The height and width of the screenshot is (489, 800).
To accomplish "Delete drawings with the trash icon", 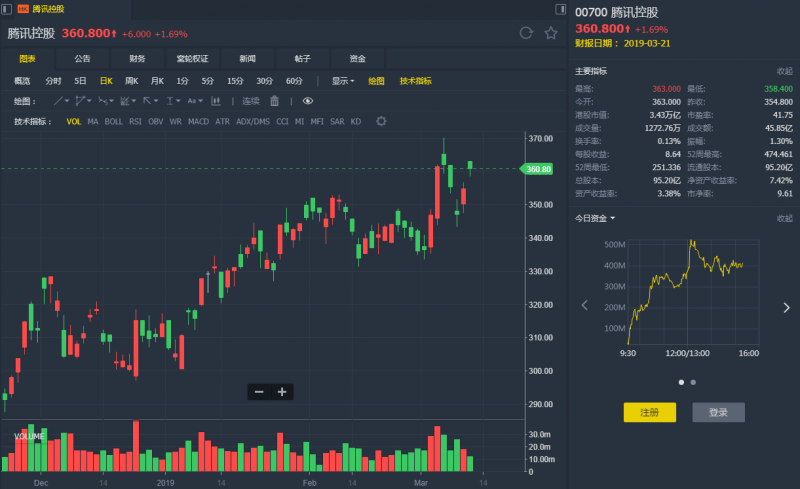I will click(x=274, y=101).
